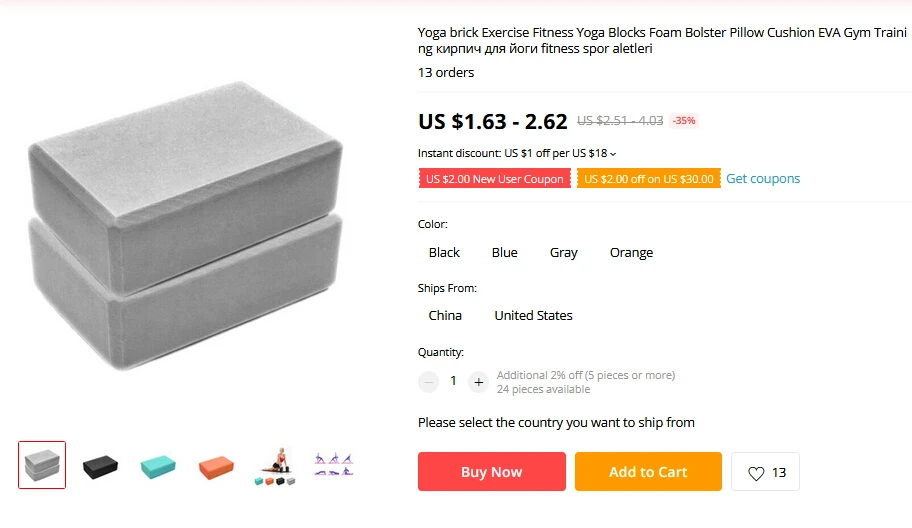Click the US $2.00 New User Coupon tag
The image size is (912, 528).
coord(494,179)
